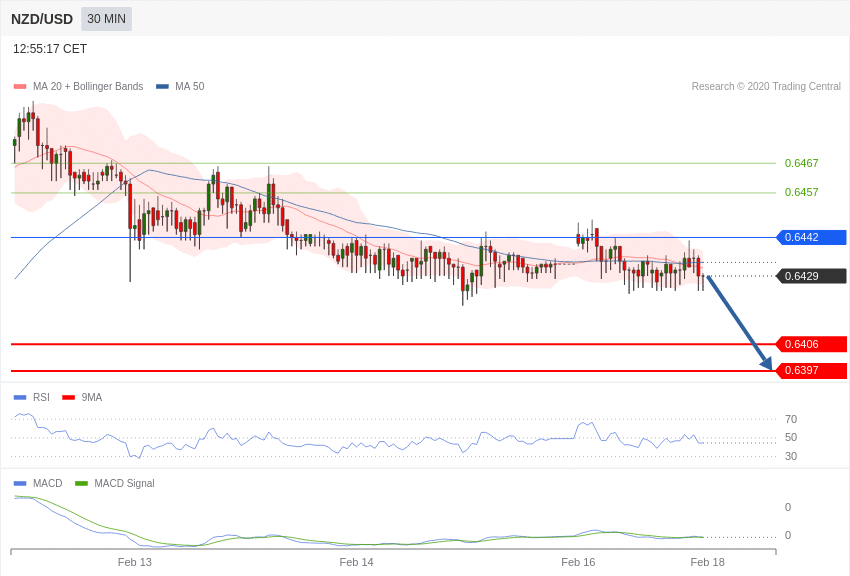Click the MA 50 legend label
Image resolution: width=850 pixels, height=576 pixels.
[189, 86]
